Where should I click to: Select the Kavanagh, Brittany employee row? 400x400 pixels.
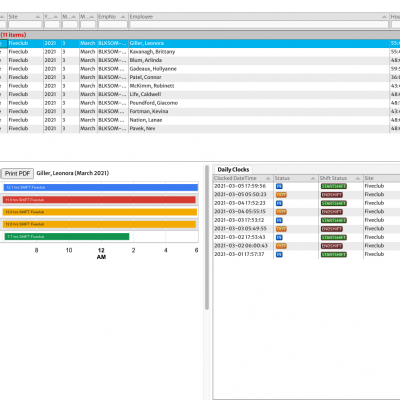click(x=200, y=52)
